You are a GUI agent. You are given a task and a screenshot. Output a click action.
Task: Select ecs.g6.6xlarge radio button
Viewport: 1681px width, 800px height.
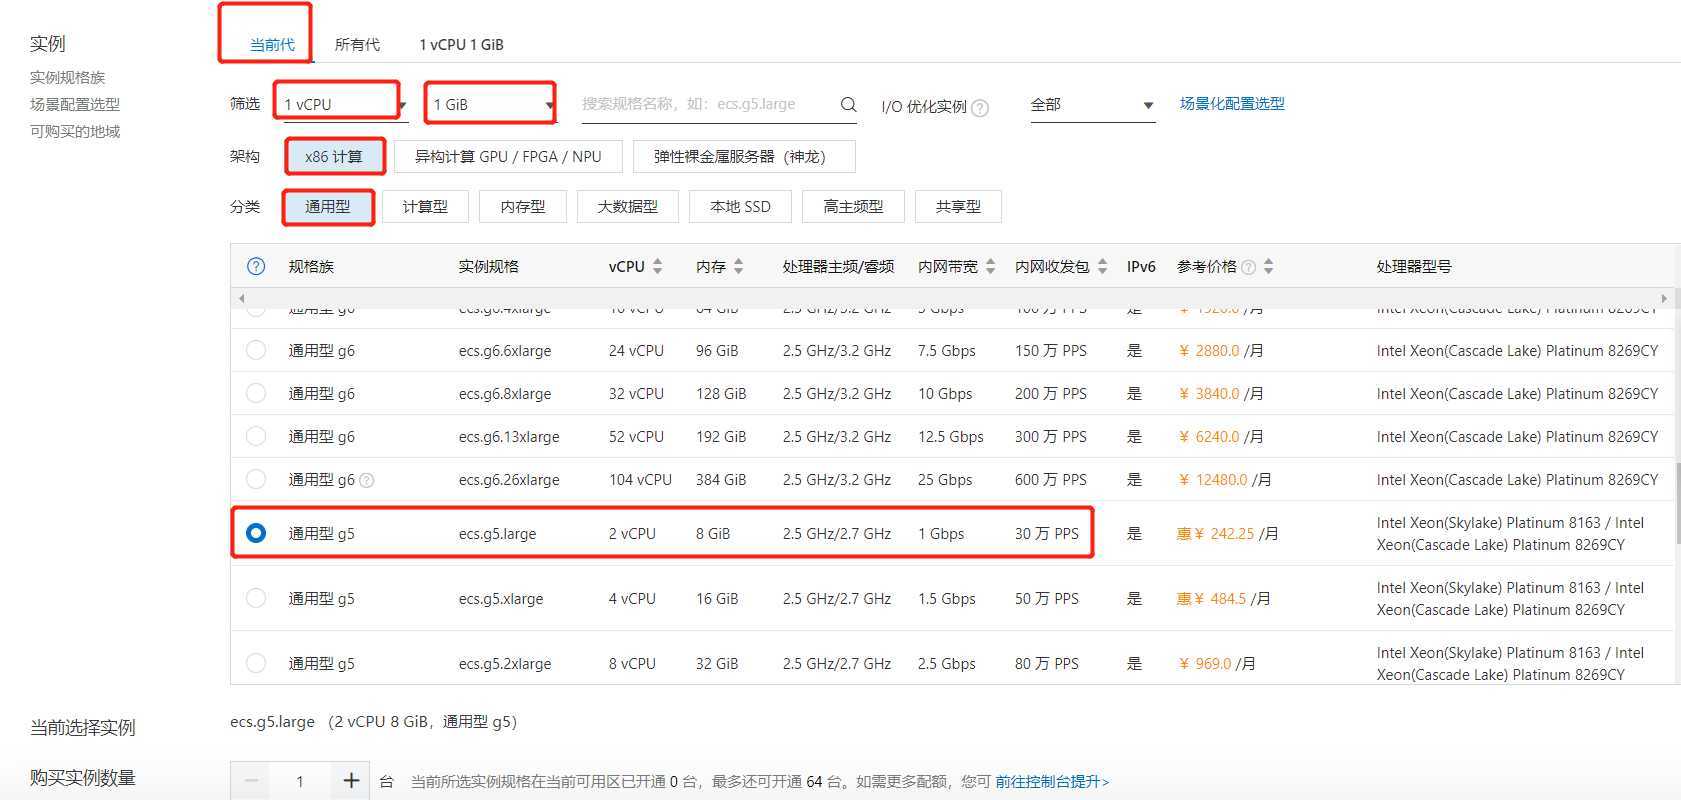click(x=256, y=350)
